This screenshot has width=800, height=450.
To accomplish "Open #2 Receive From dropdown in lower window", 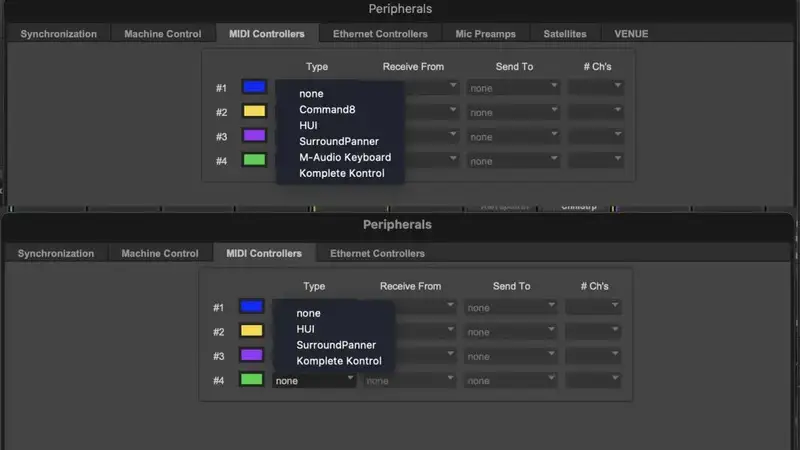I will pyautogui.click(x=426, y=332).
